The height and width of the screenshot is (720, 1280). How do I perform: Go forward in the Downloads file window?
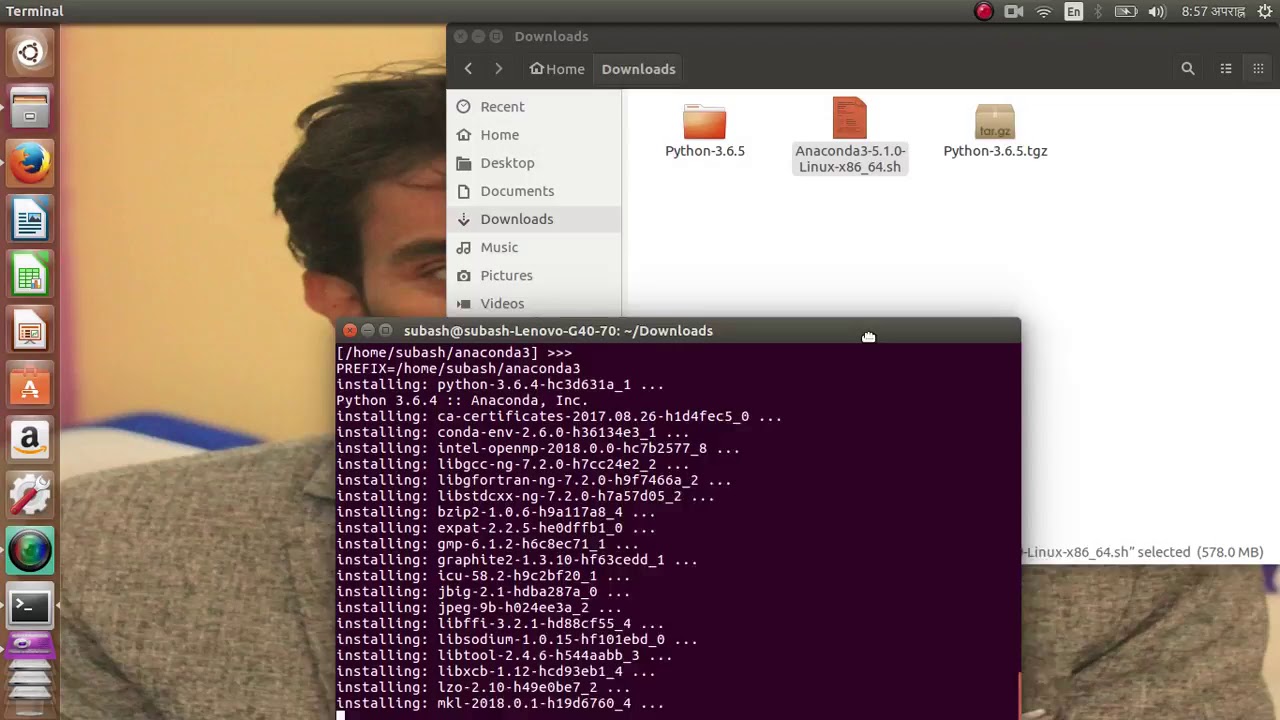pyautogui.click(x=498, y=69)
